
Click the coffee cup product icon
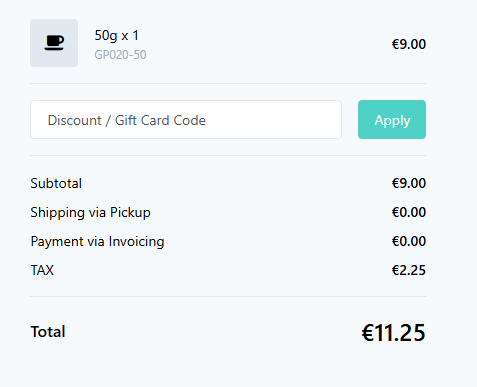54,43
